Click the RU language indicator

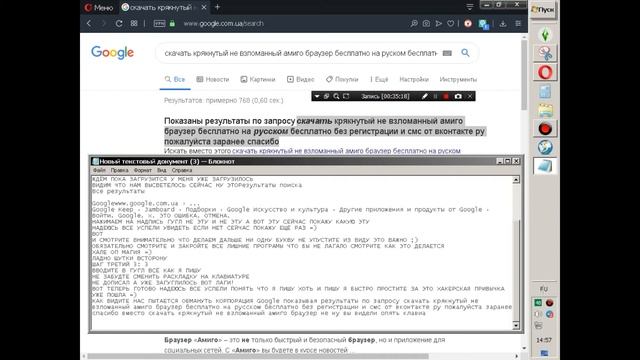544,289
